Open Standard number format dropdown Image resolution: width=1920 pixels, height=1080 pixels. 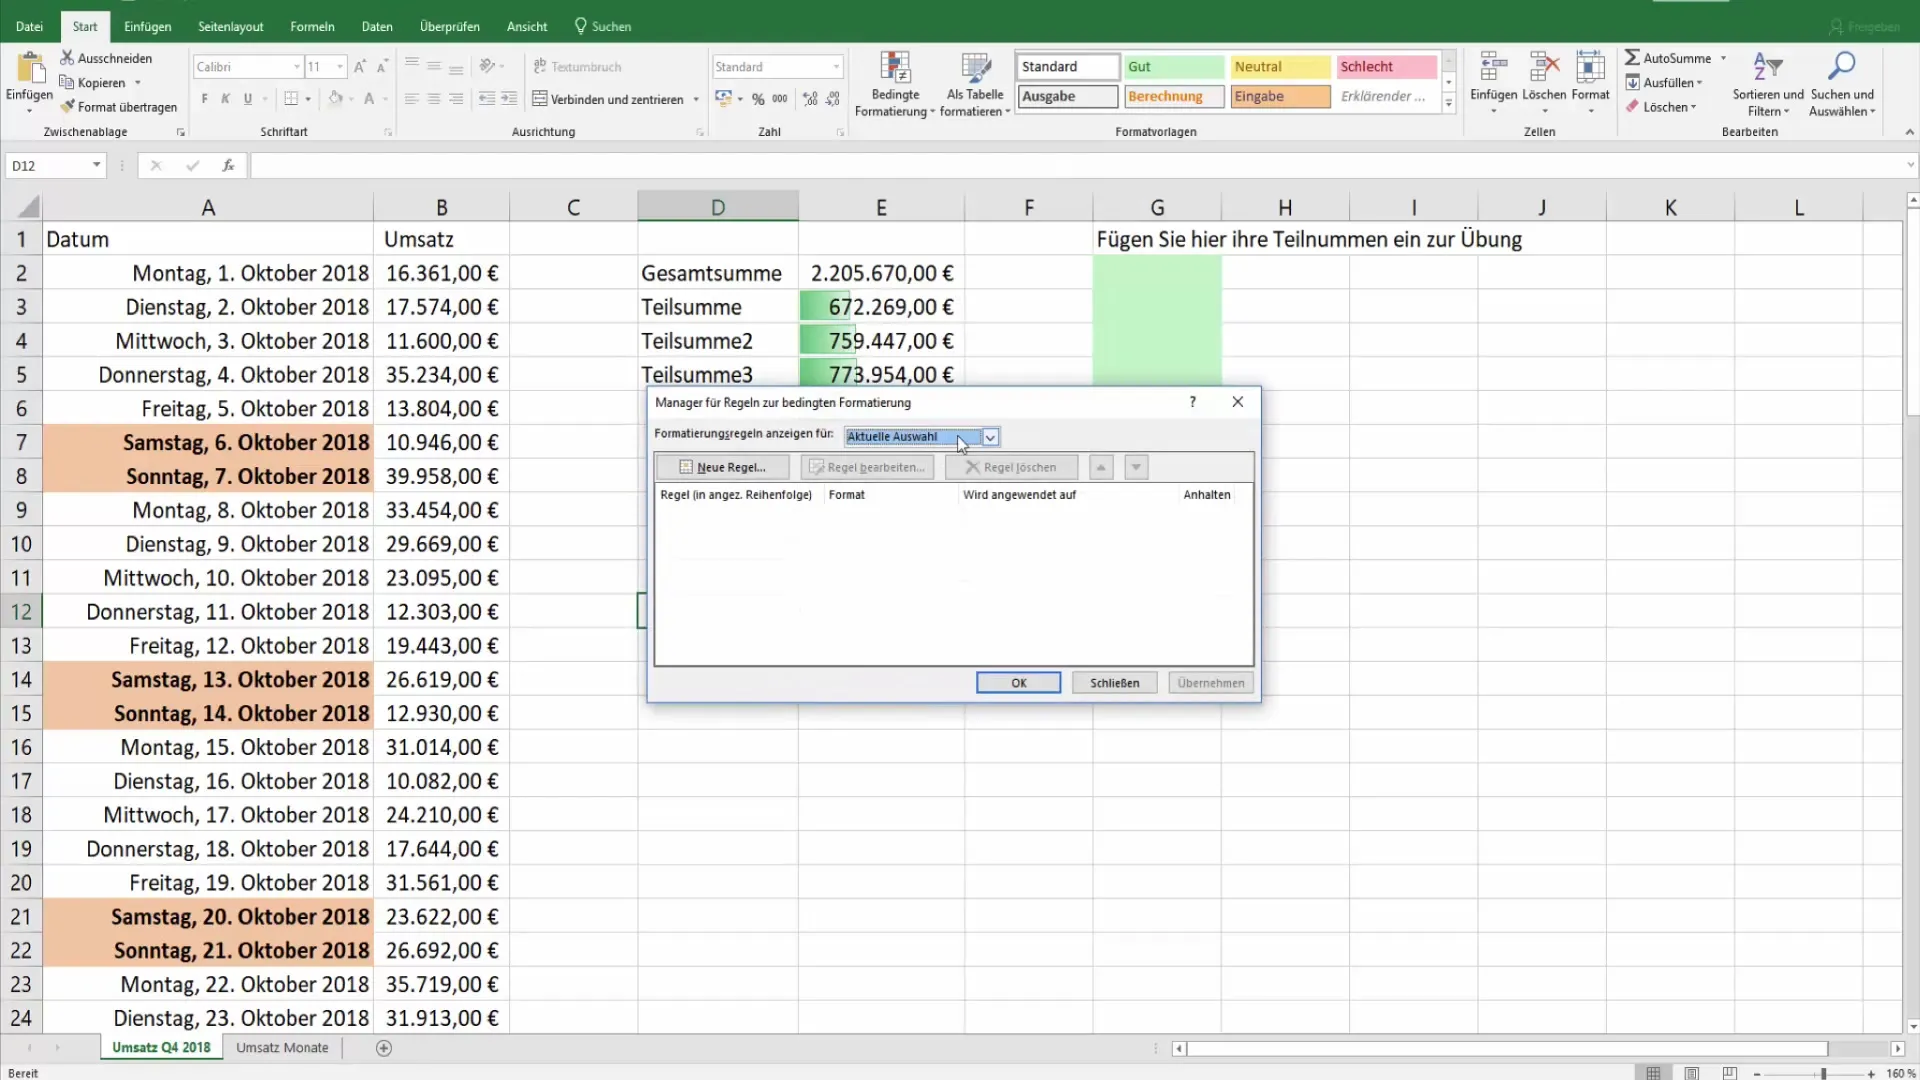point(836,67)
